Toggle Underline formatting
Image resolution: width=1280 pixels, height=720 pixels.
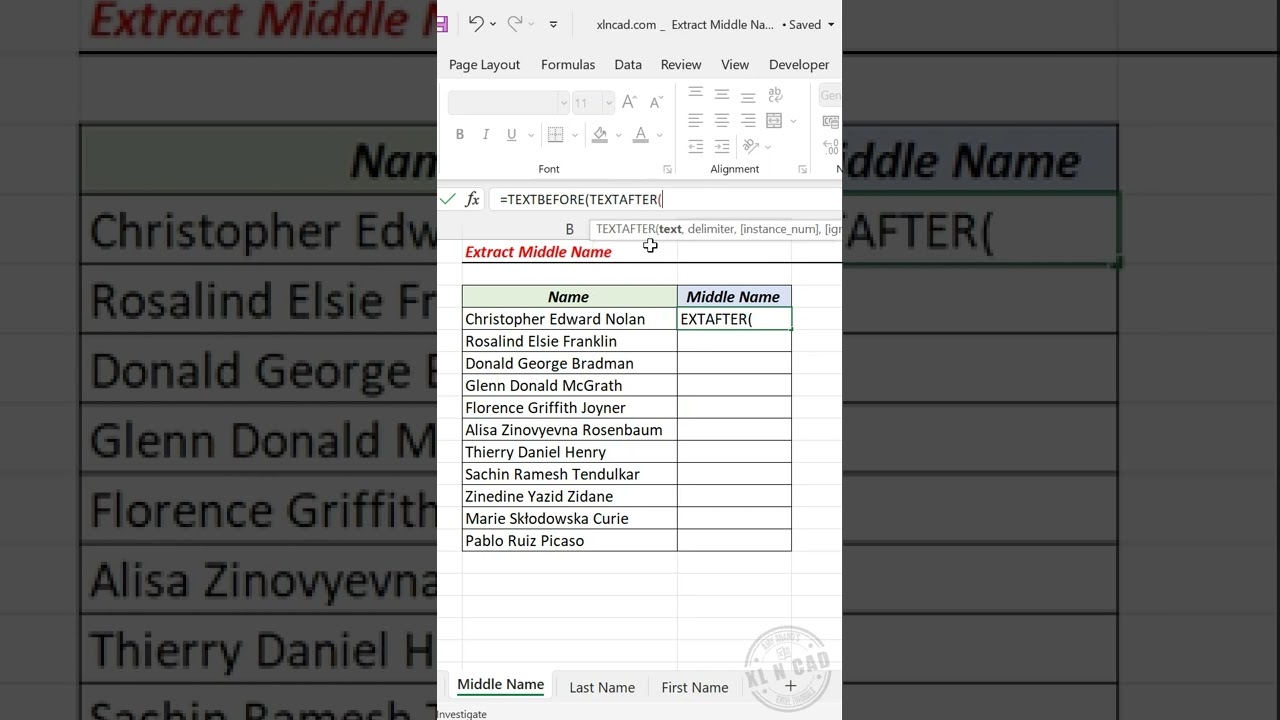click(512, 135)
